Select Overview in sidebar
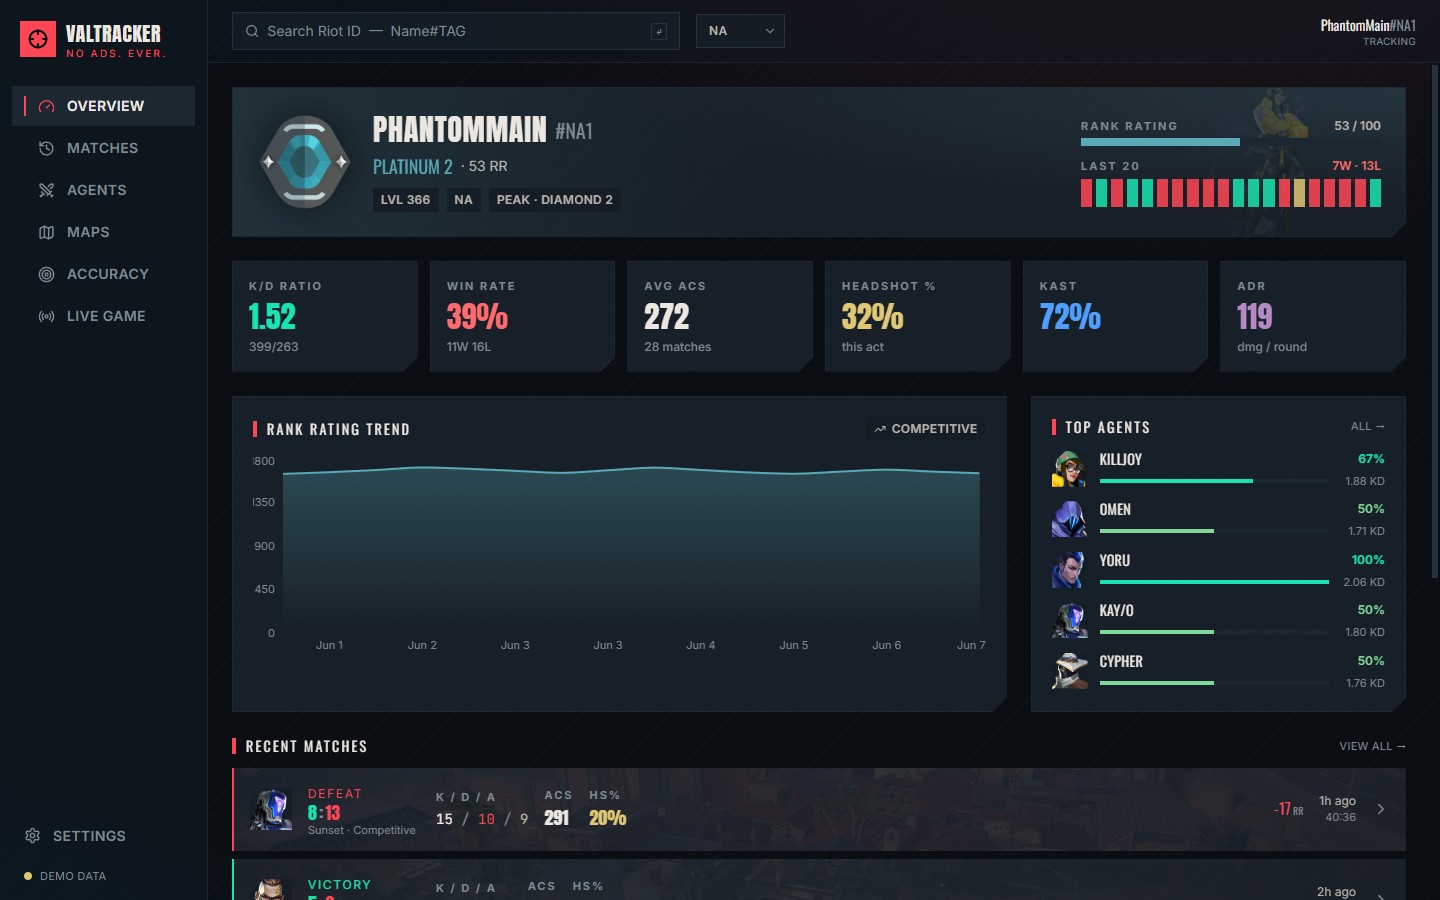1440x900 pixels. [103, 106]
